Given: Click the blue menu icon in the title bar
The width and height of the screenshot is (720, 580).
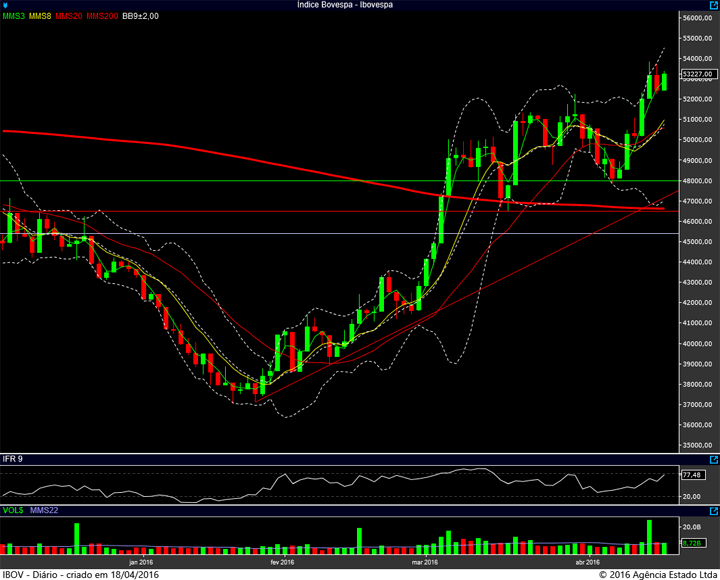Looking at the screenshot, I should pos(5,5).
